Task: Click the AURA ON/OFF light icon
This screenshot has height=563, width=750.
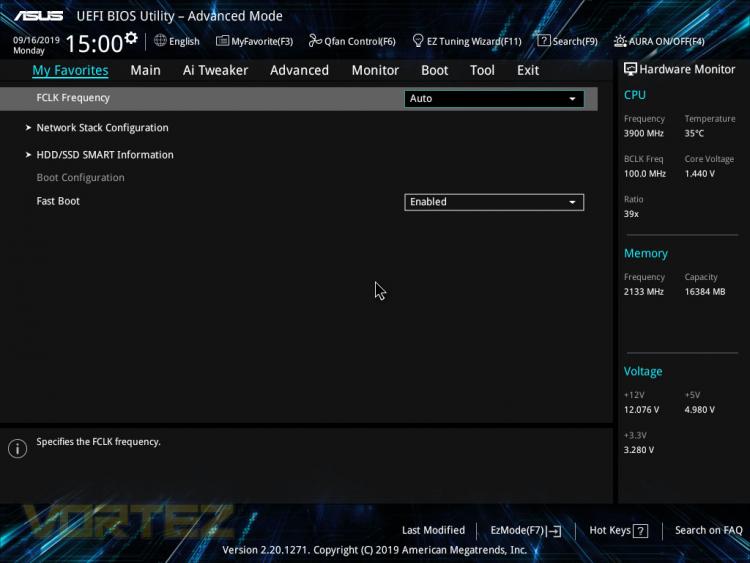Action: [620, 41]
